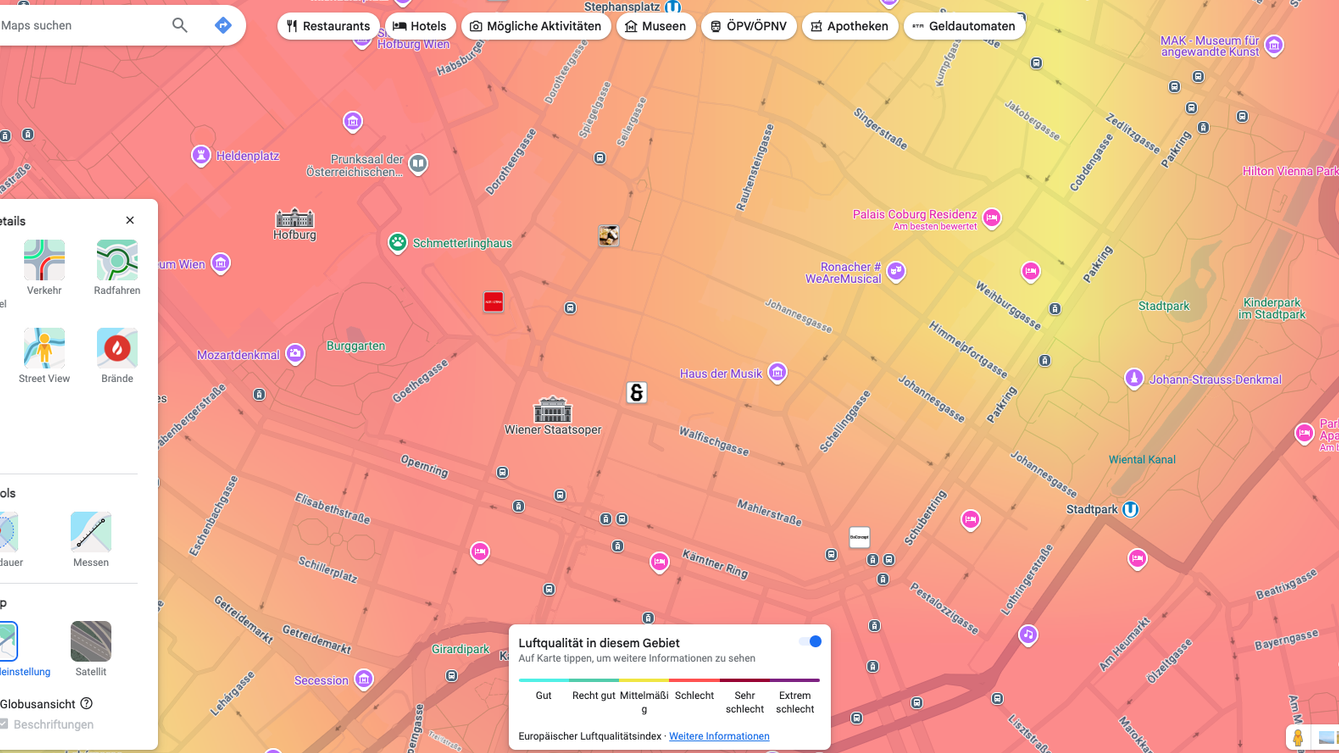The height and width of the screenshot is (753, 1339).
Task: Close the map details panel
Action: [x=130, y=221]
